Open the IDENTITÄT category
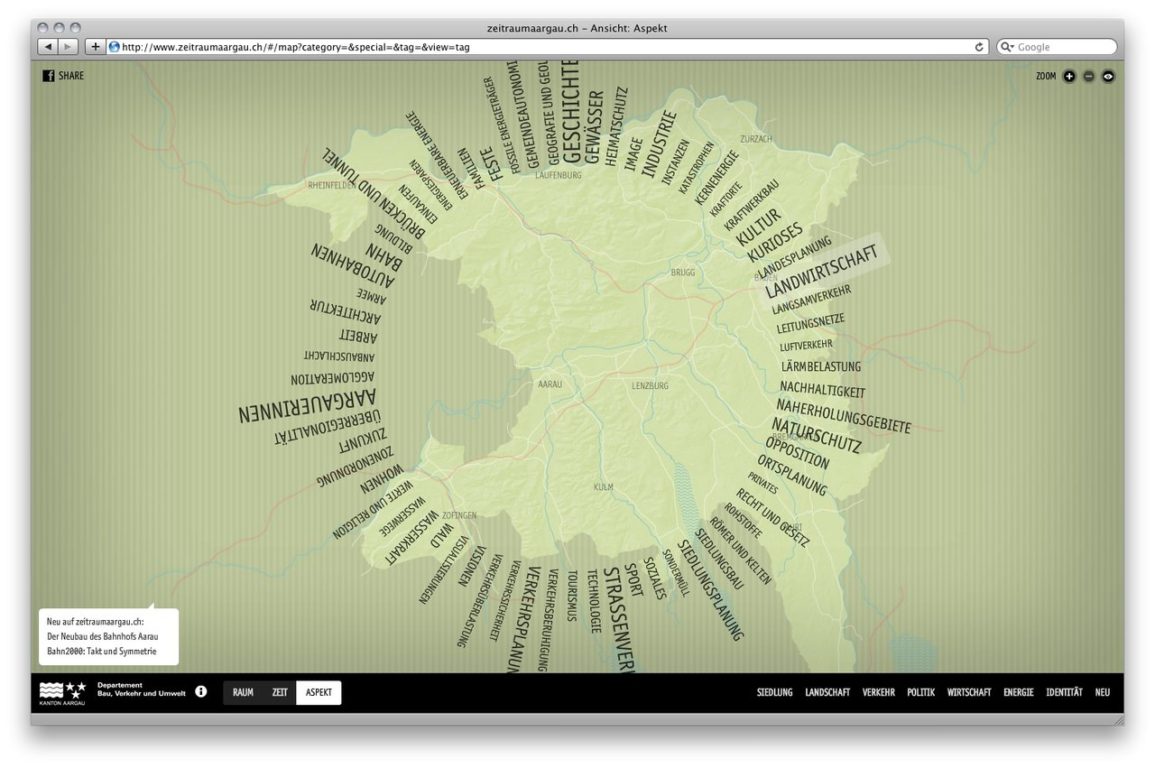This screenshot has width=1155, height=768. [x=1064, y=692]
